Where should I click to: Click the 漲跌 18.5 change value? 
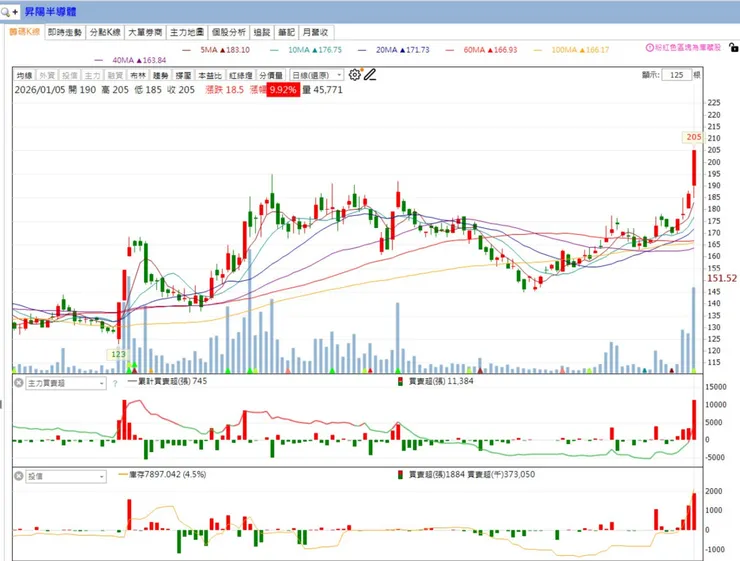[224, 90]
